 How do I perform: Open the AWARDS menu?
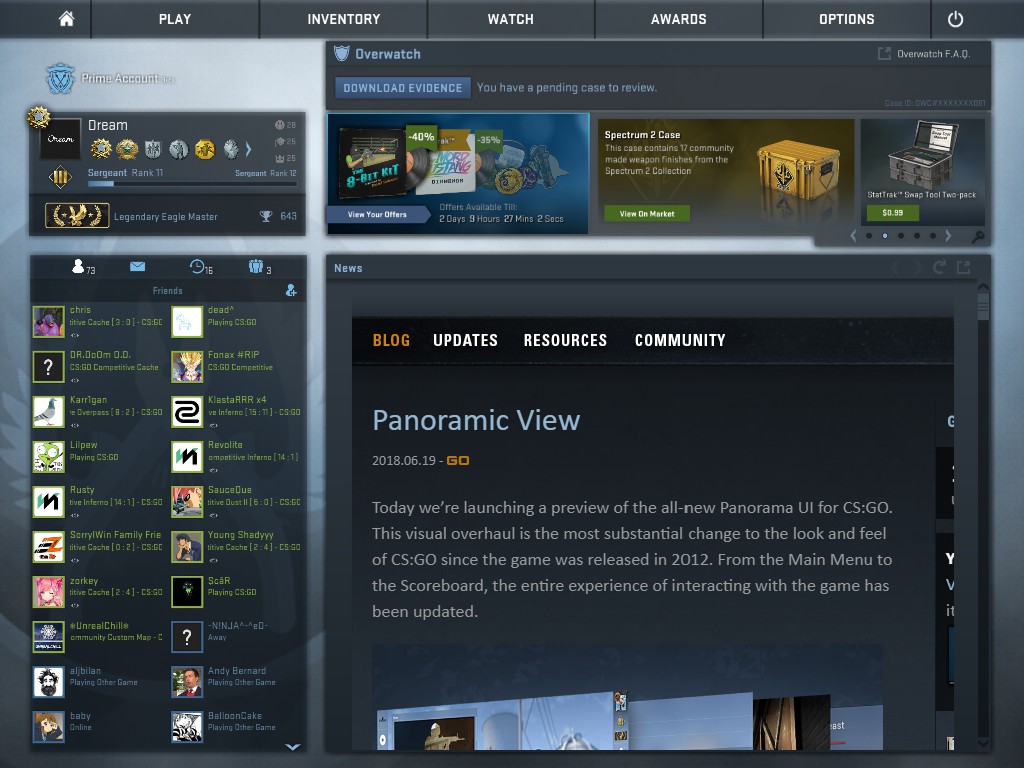point(679,19)
